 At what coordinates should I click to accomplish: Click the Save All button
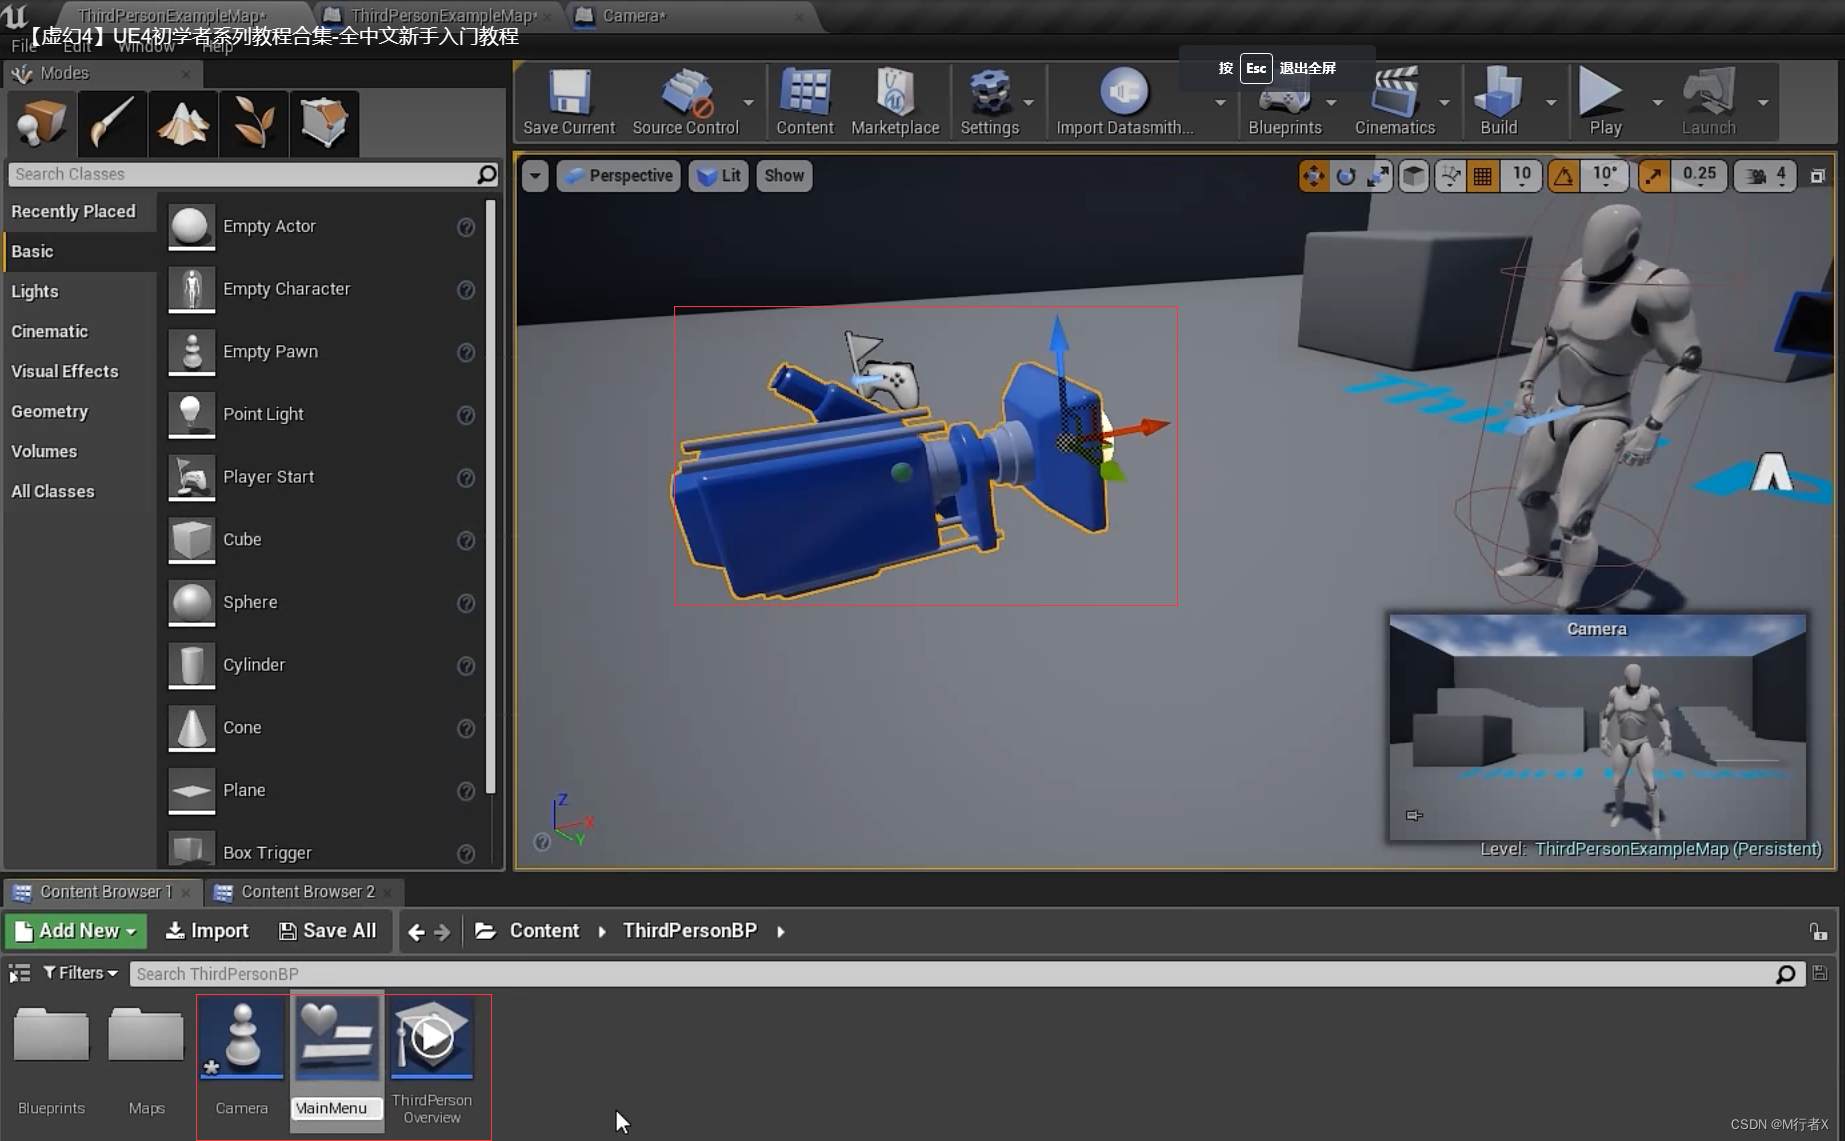point(327,931)
